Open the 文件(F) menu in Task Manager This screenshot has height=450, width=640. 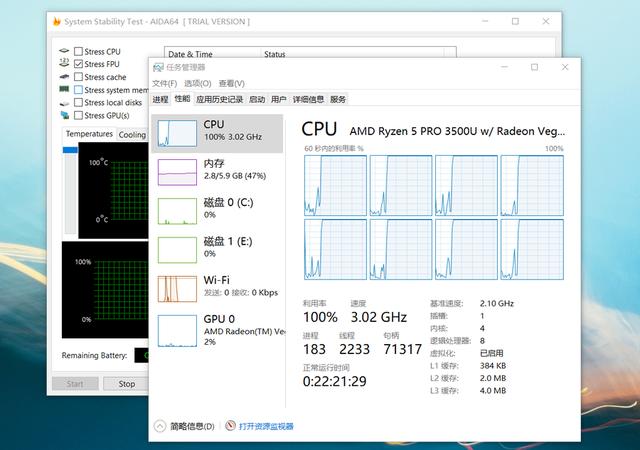(x=164, y=83)
